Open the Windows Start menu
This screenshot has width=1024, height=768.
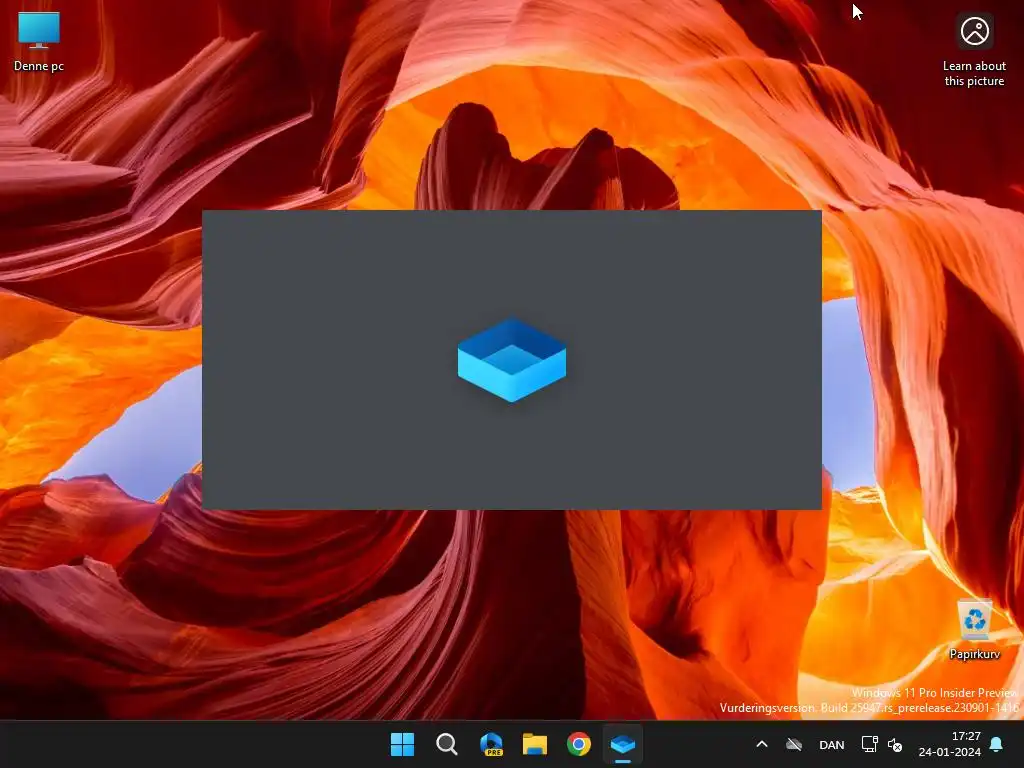click(x=402, y=744)
